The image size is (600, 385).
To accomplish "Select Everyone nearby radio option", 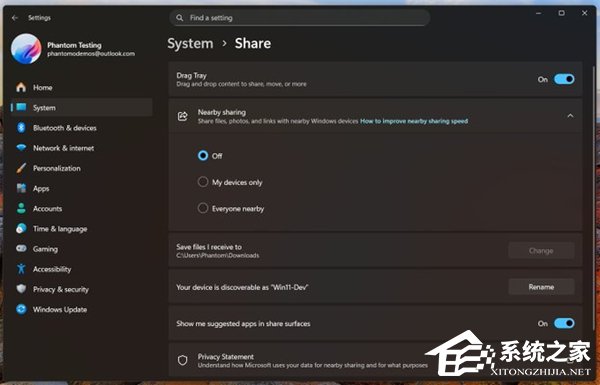I will (x=203, y=208).
